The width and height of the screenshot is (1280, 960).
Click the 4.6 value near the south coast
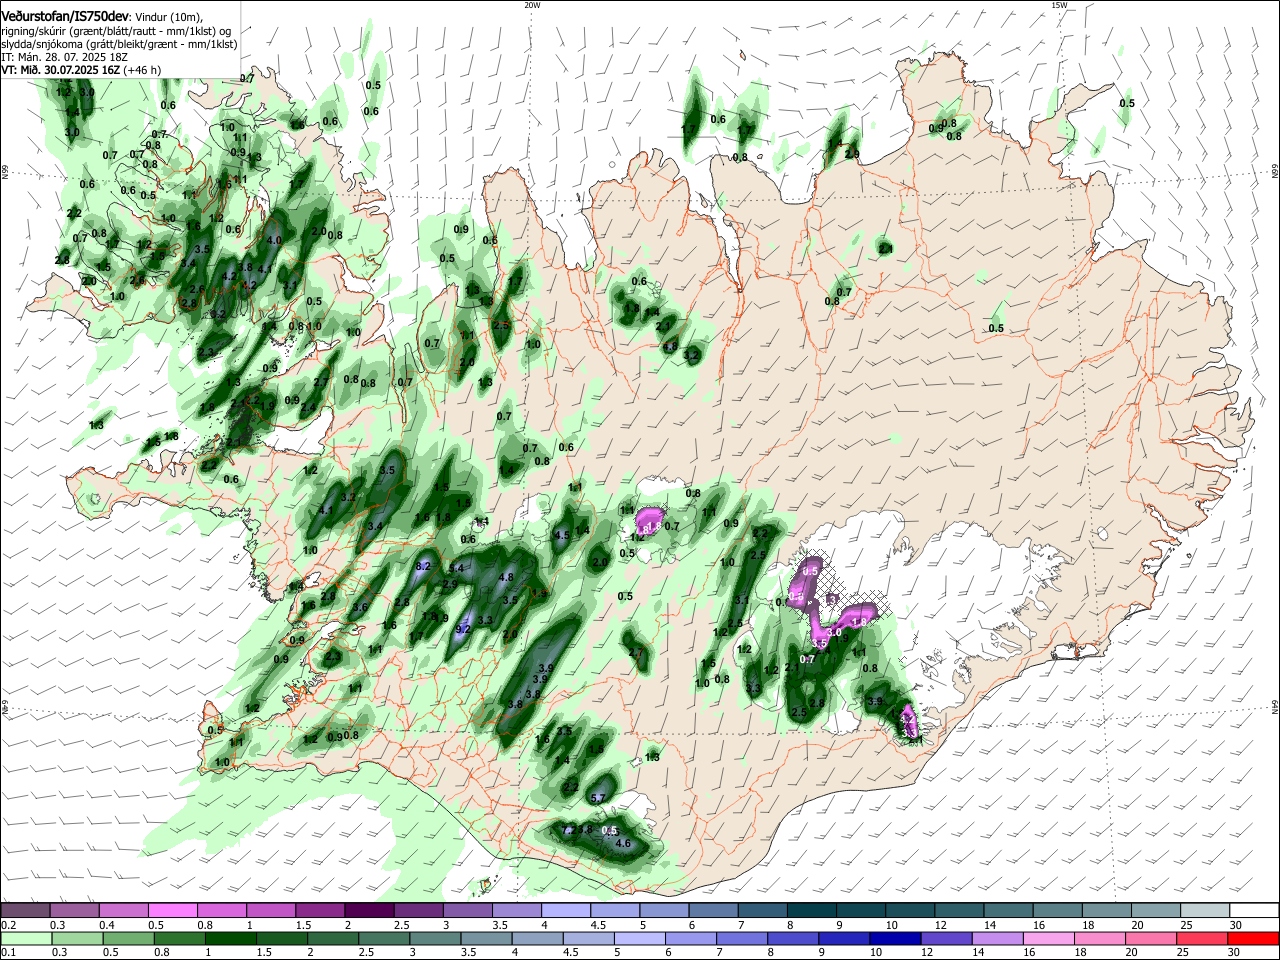(x=622, y=844)
